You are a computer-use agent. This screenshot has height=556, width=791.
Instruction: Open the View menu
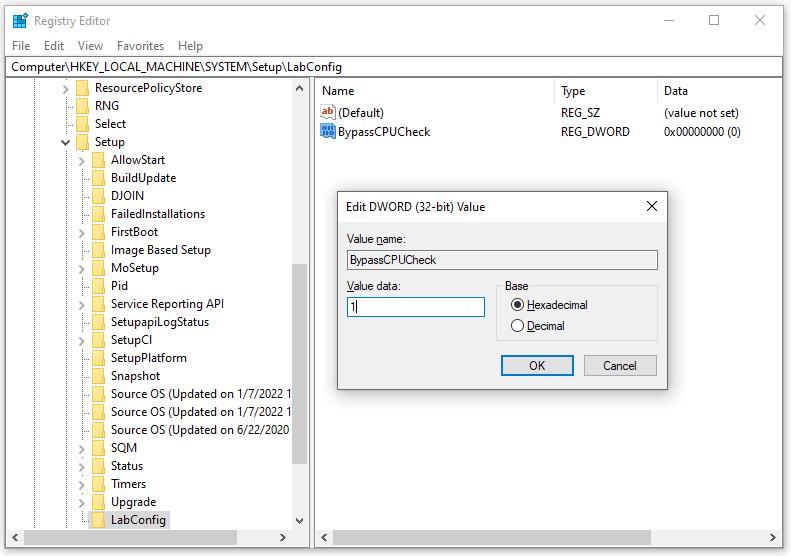click(x=90, y=46)
